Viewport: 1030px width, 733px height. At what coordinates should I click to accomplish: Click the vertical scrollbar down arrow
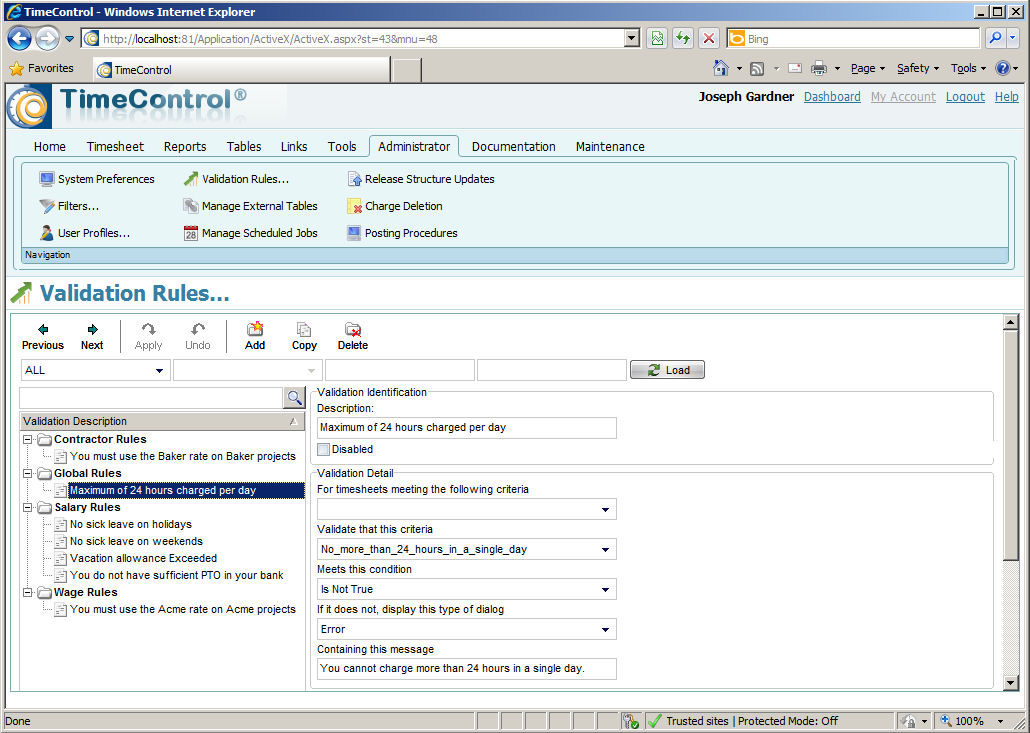(x=1011, y=683)
